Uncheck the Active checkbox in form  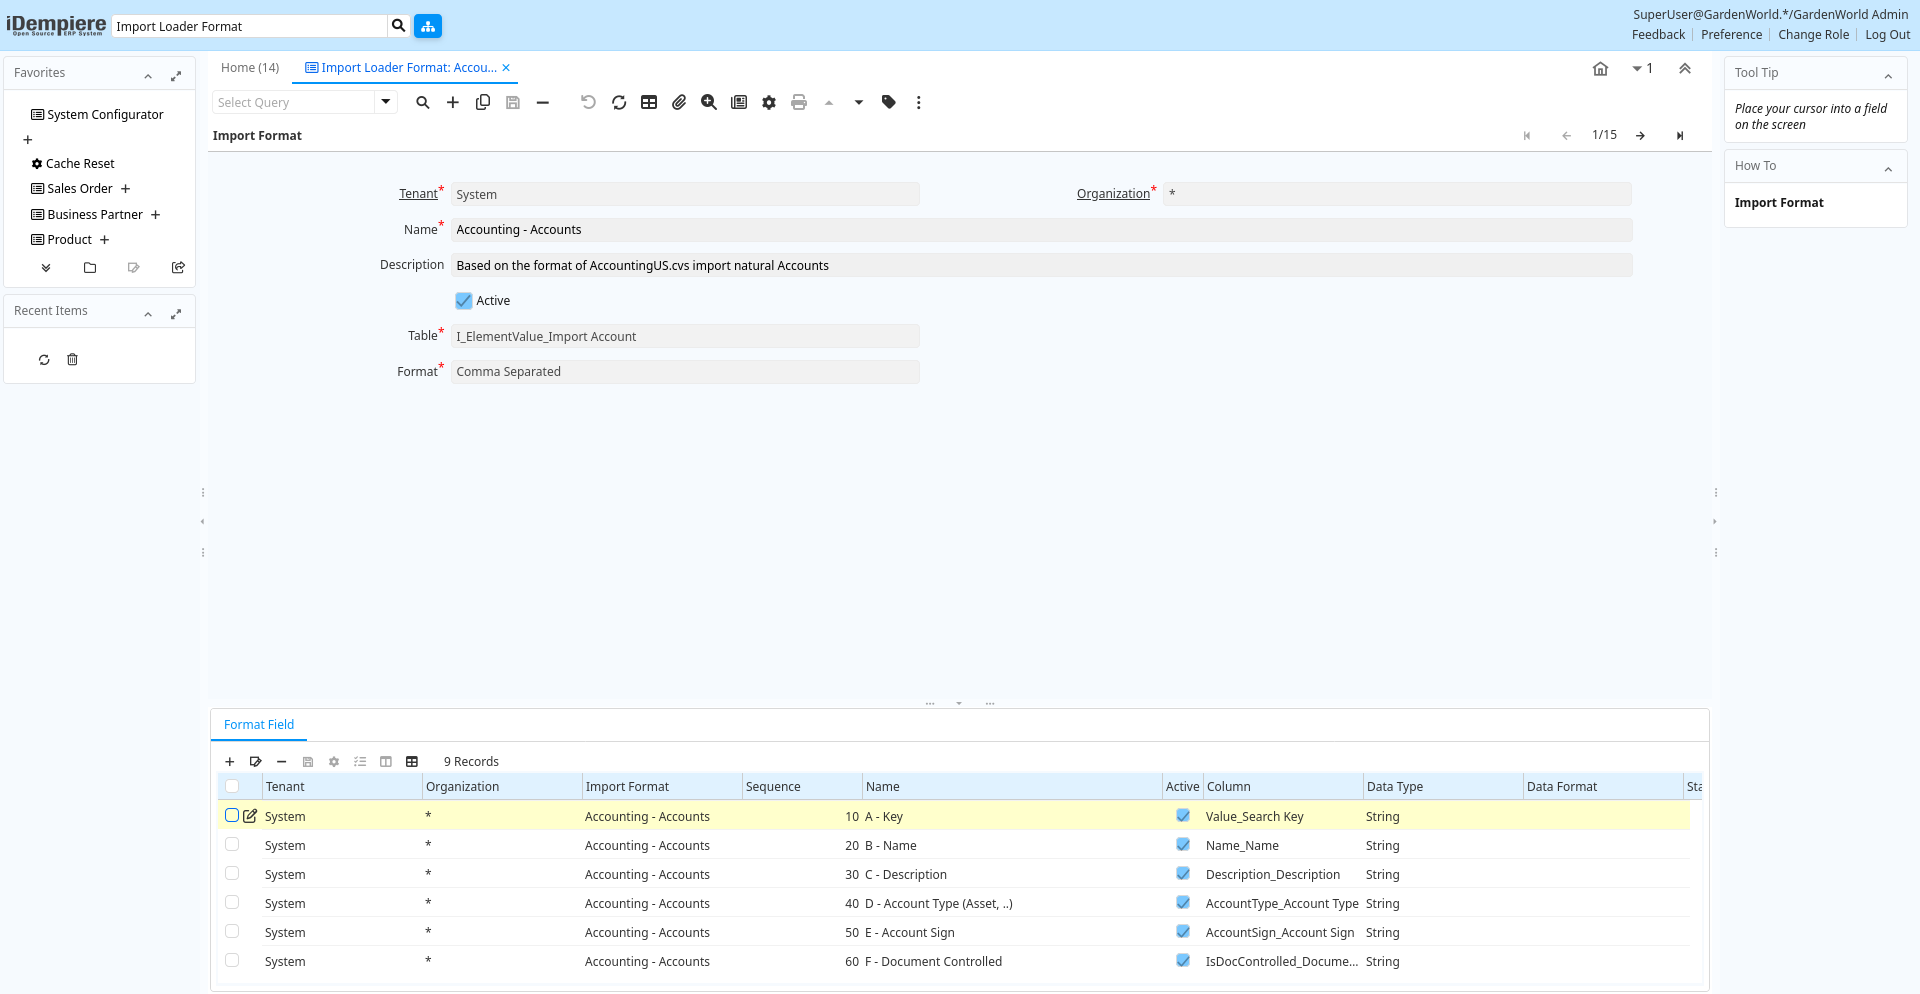point(464,301)
